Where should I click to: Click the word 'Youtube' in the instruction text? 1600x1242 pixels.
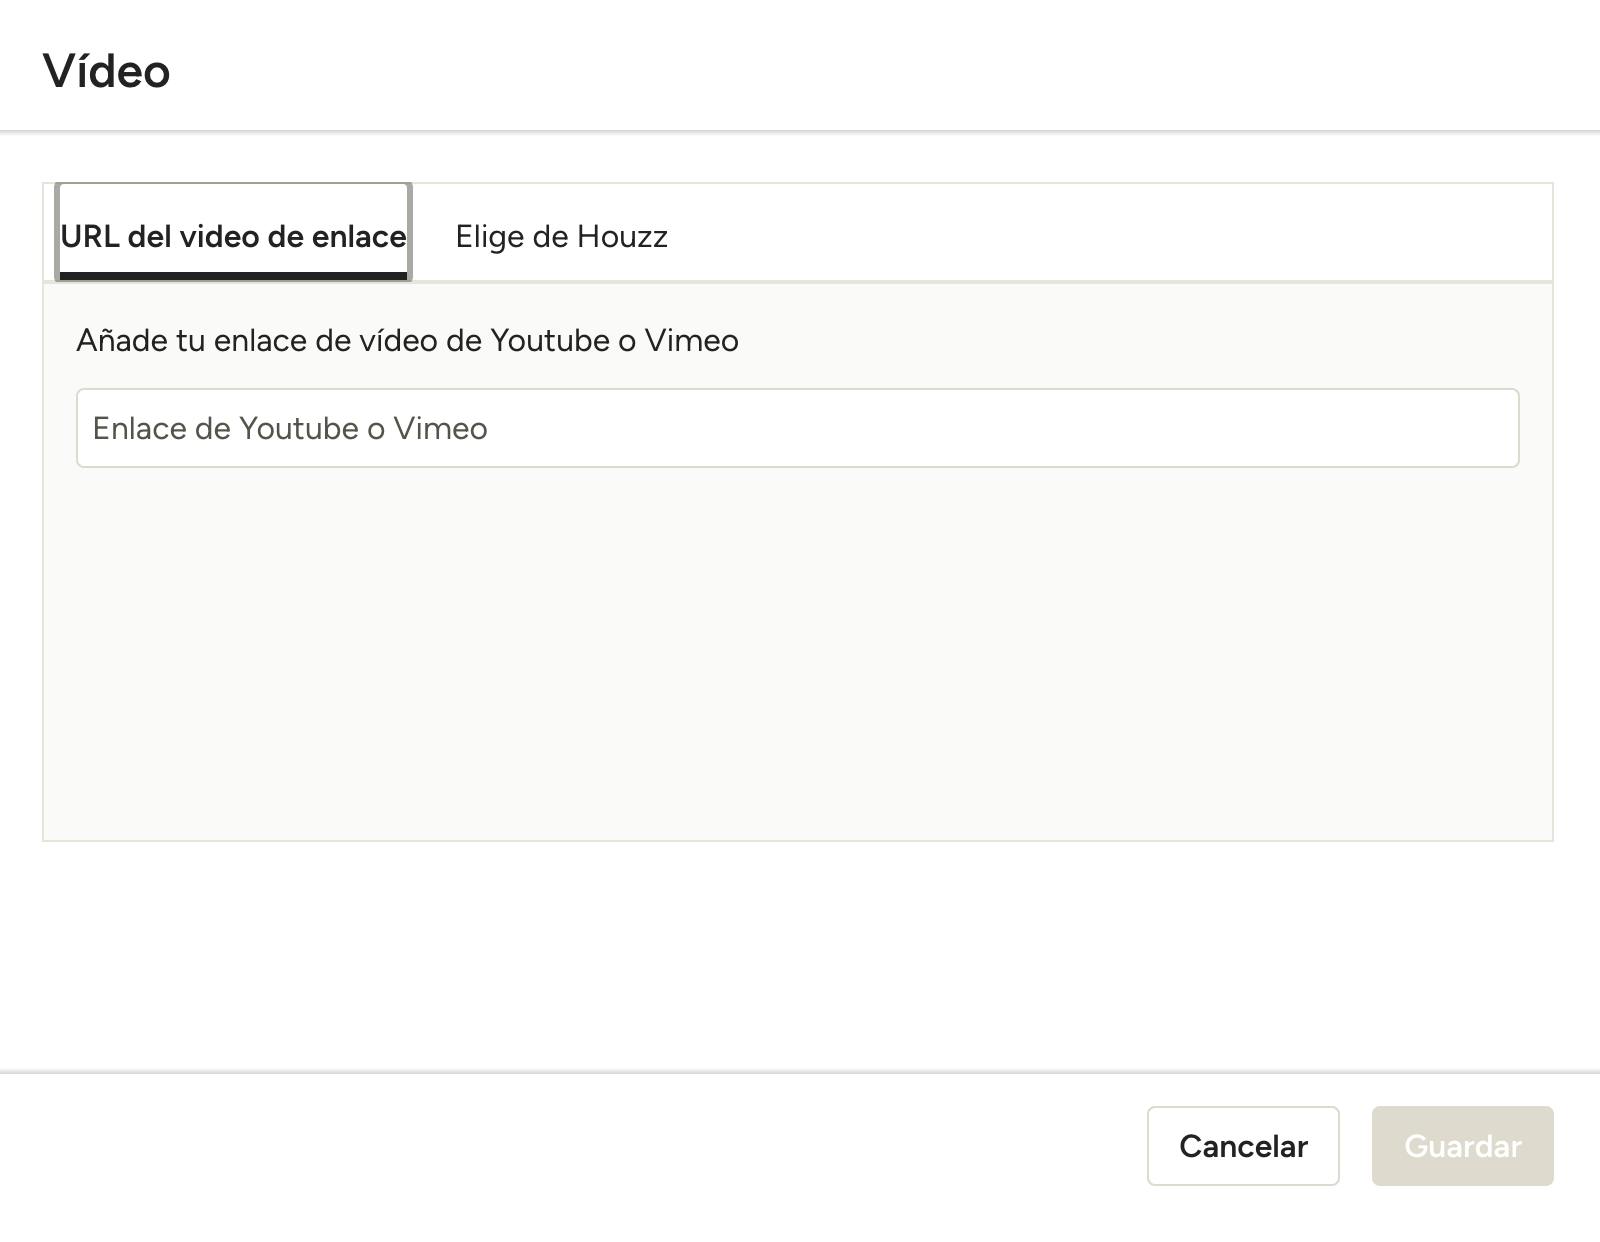pos(550,341)
